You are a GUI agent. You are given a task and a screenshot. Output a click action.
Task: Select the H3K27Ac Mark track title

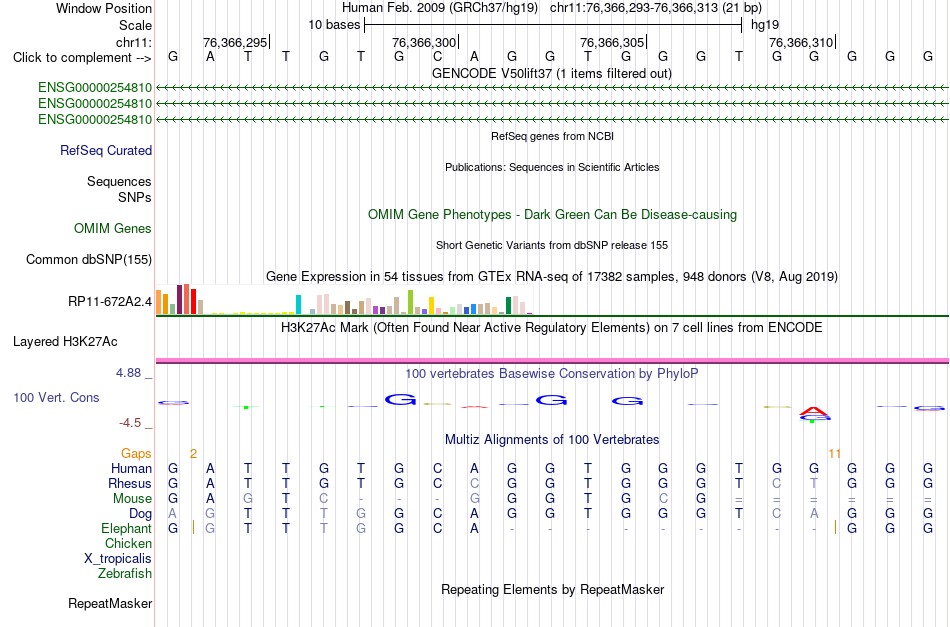coord(552,328)
